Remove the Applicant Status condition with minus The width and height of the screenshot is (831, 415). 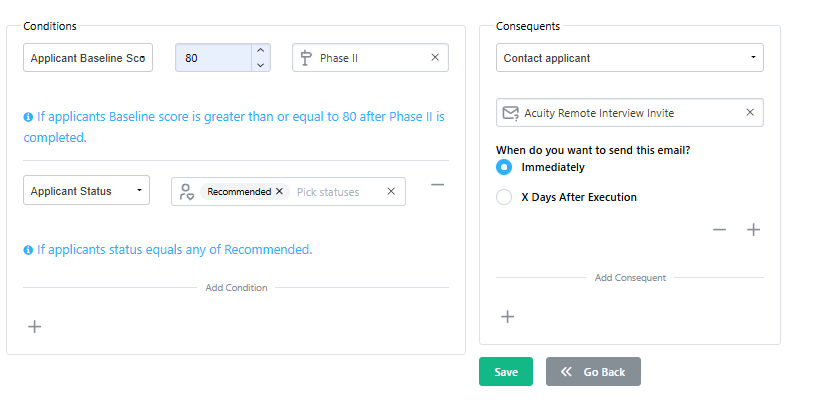coord(437,184)
